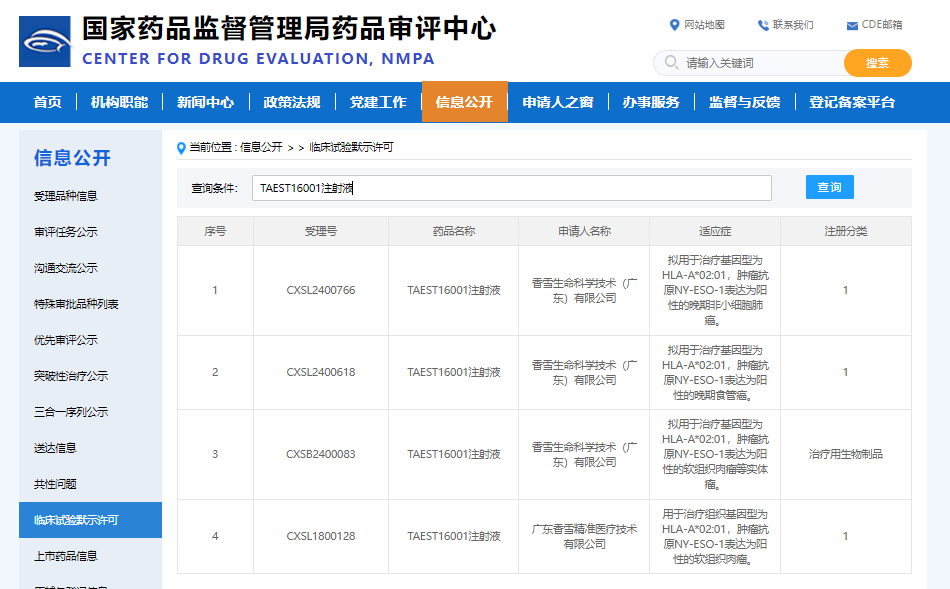Click the blue 查询 button
This screenshot has width=950, height=589.
(829, 187)
